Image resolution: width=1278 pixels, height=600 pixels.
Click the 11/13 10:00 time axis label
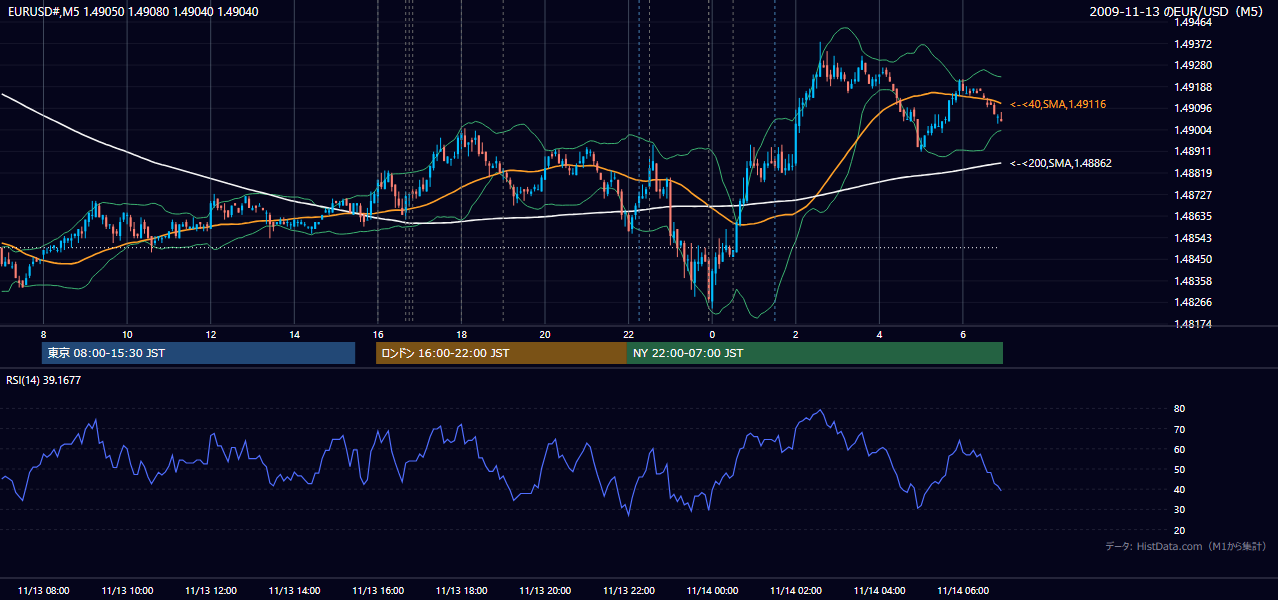point(127,591)
